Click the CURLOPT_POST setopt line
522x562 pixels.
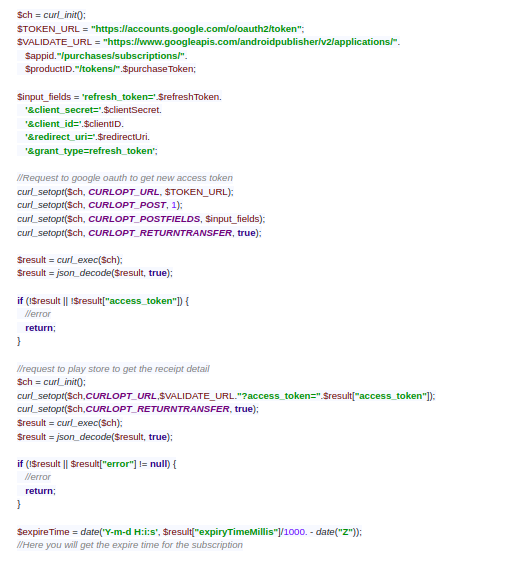(x=100, y=205)
